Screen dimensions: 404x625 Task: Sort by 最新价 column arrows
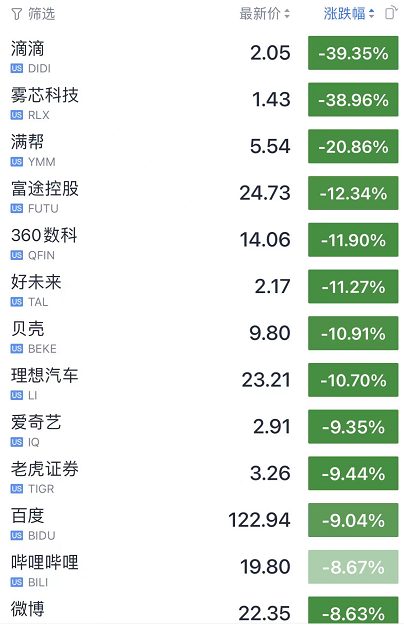click(287, 14)
